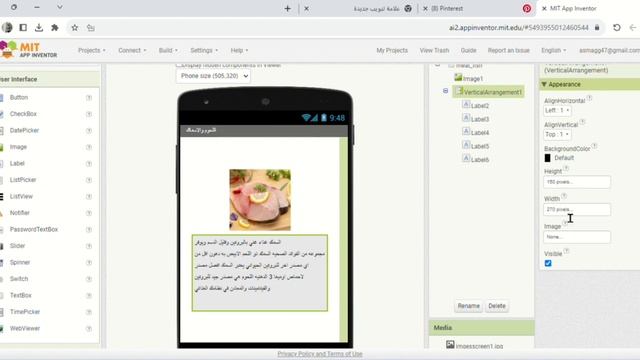Screen dimensions: 640x360
Task: Collapse the VerticalArrangement1 tree node
Action: (445, 91)
